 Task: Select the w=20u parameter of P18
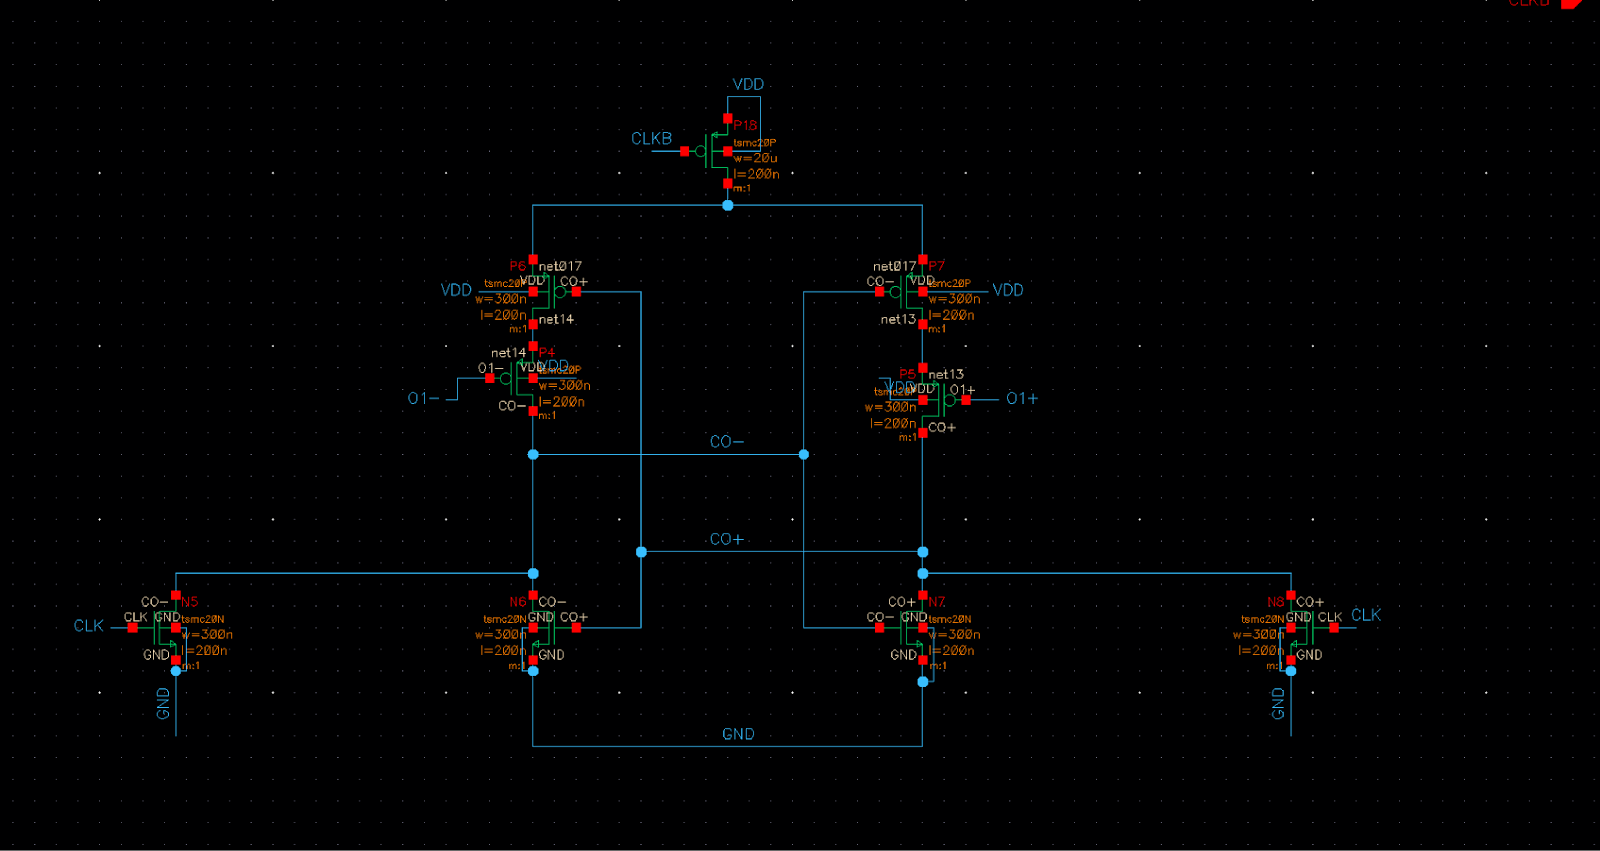(755, 158)
